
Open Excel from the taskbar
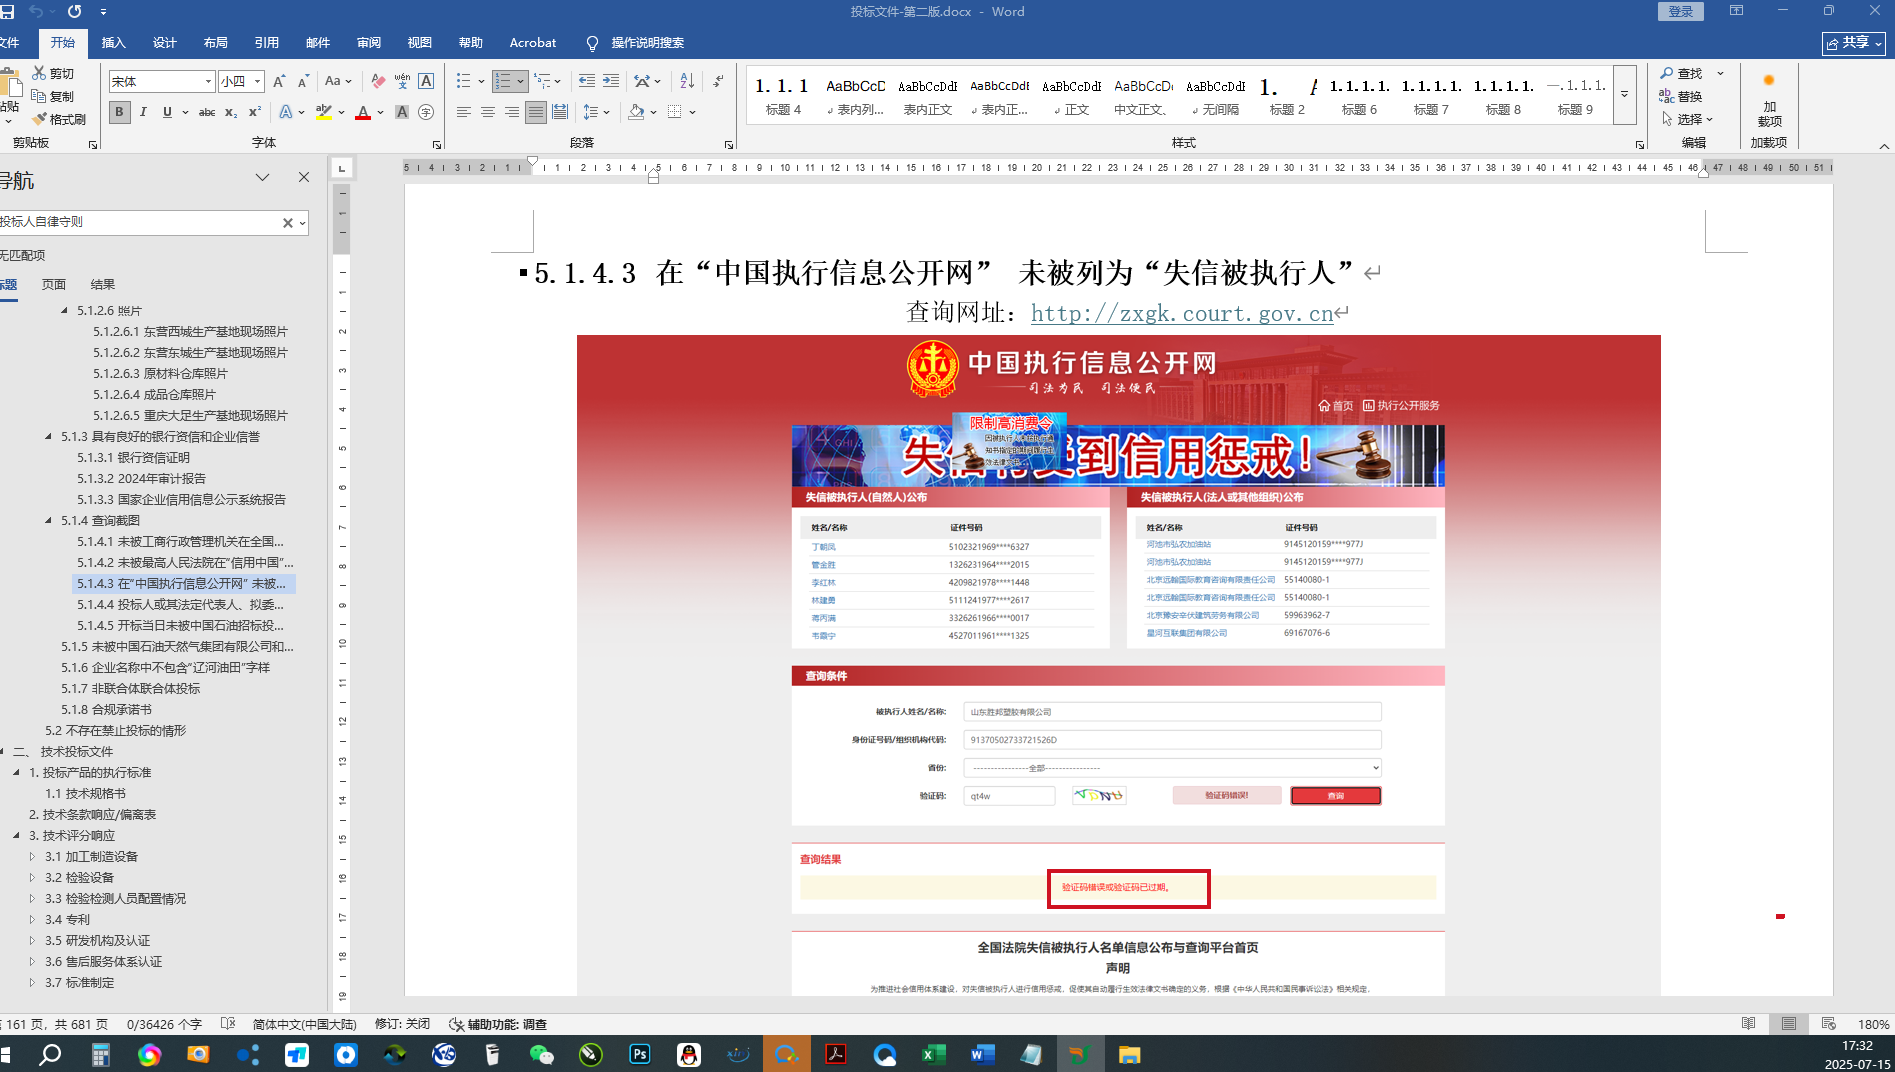pos(934,1054)
